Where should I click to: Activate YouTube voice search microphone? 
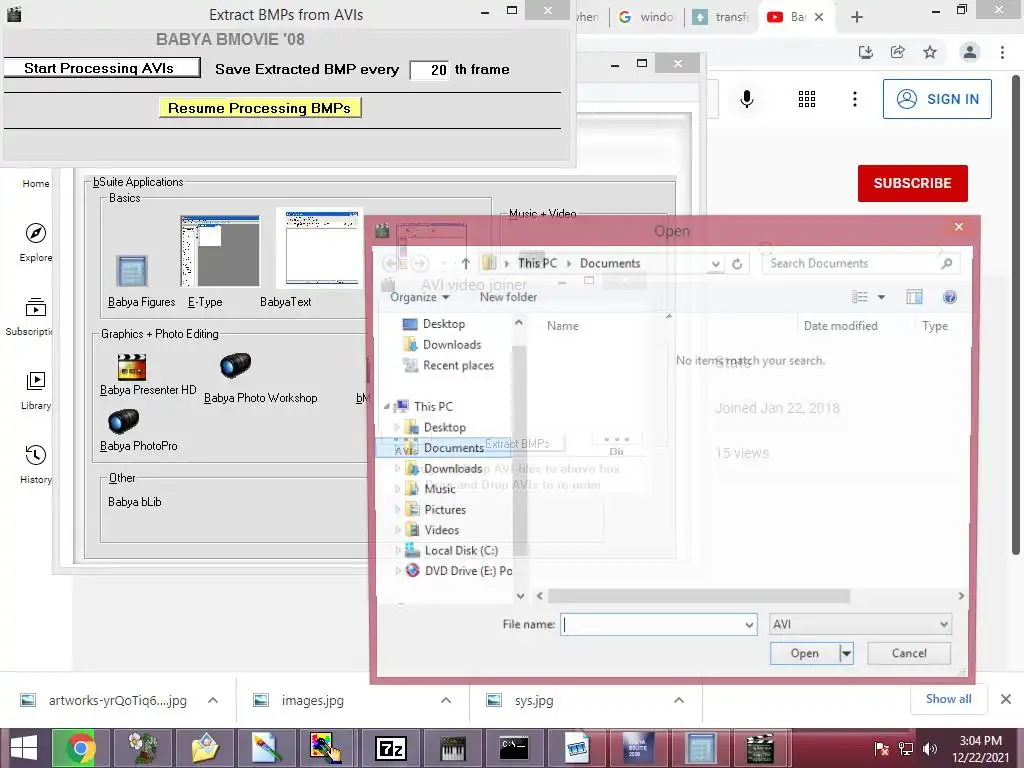(x=747, y=99)
